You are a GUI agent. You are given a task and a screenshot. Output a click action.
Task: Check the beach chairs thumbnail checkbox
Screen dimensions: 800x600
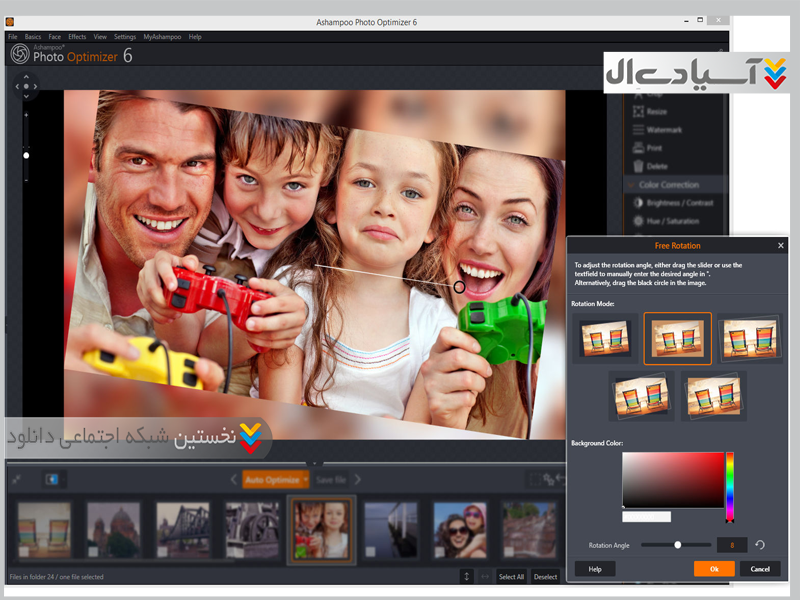[24, 551]
